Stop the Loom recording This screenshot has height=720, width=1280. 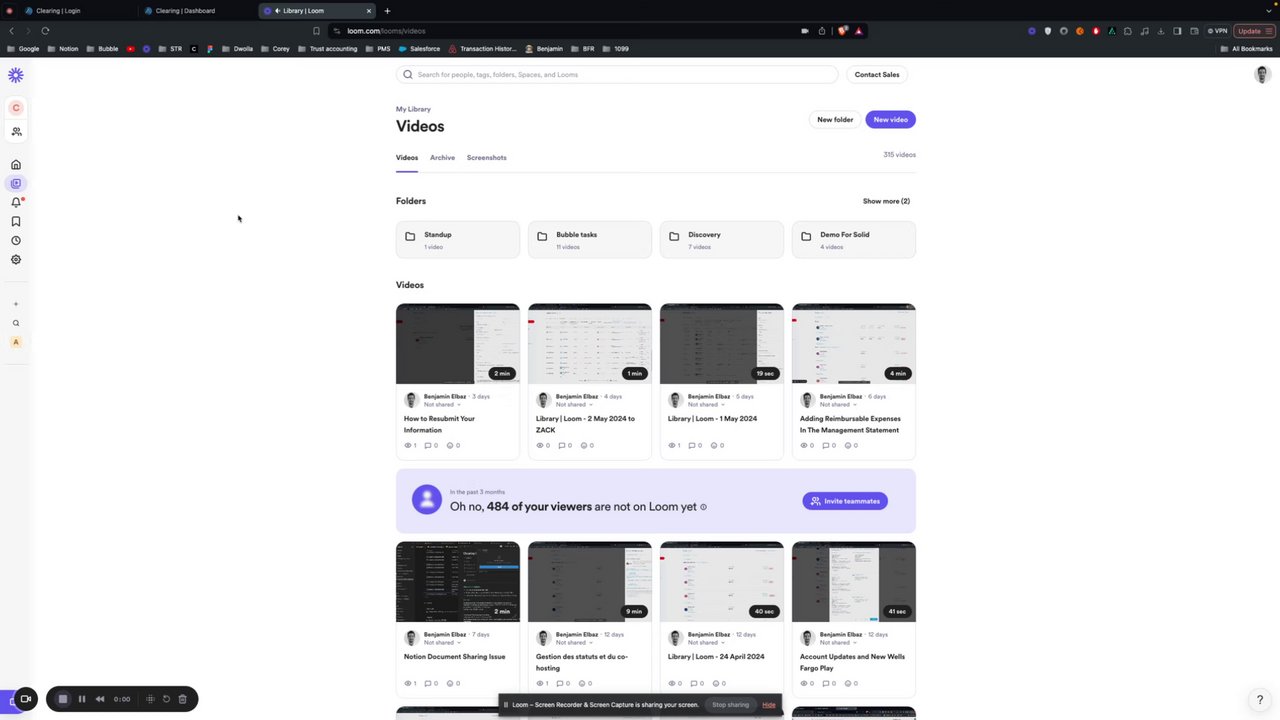(63, 699)
